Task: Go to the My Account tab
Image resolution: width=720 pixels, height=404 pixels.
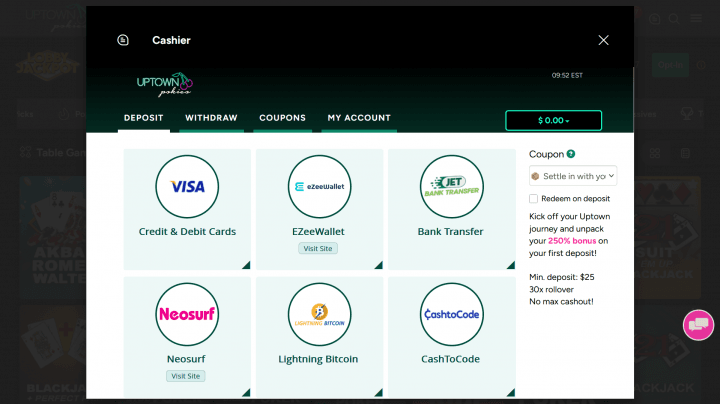Action: [x=359, y=118]
